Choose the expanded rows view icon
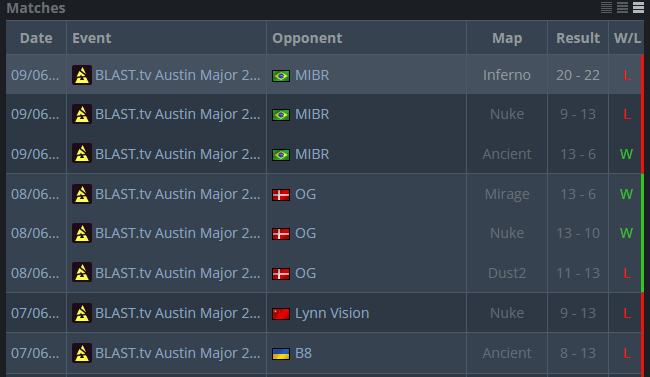Image resolution: width=650 pixels, height=377 pixels. pos(638,7)
